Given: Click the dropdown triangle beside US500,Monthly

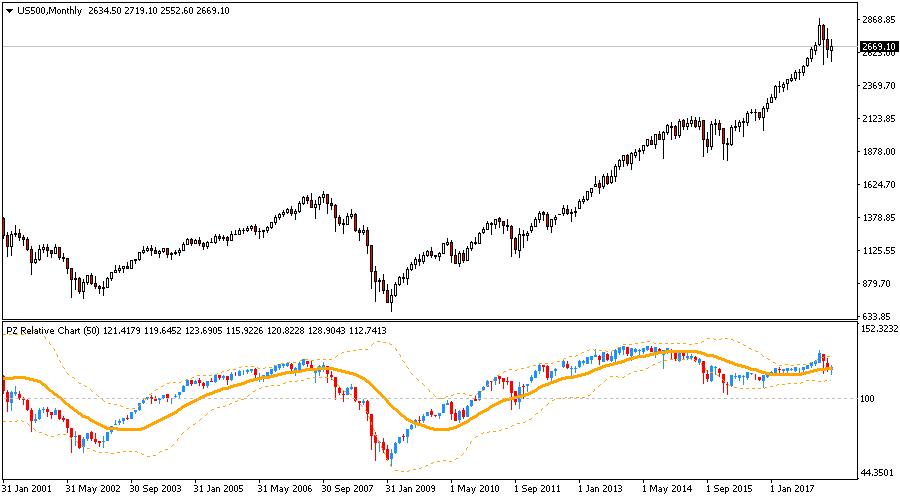Looking at the screenshot, I should point(9,10).
